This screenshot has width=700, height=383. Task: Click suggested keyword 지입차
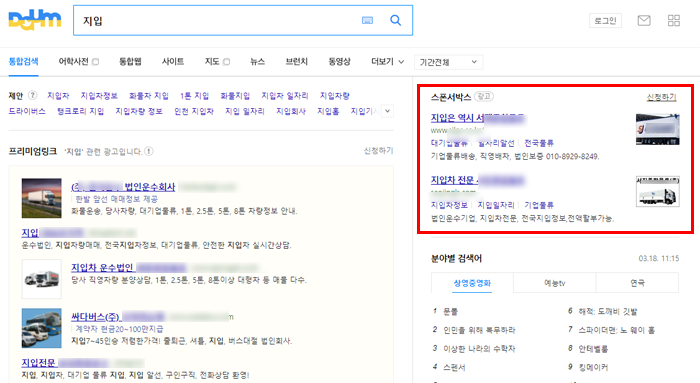[58, 96]
